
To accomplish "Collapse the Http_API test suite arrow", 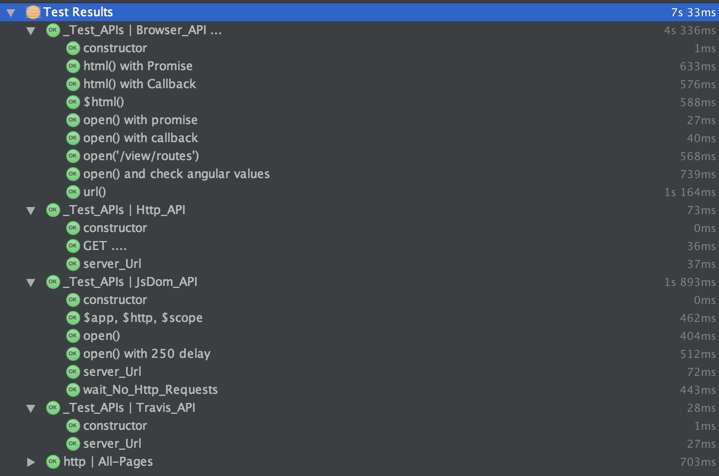I will point(31,210).
